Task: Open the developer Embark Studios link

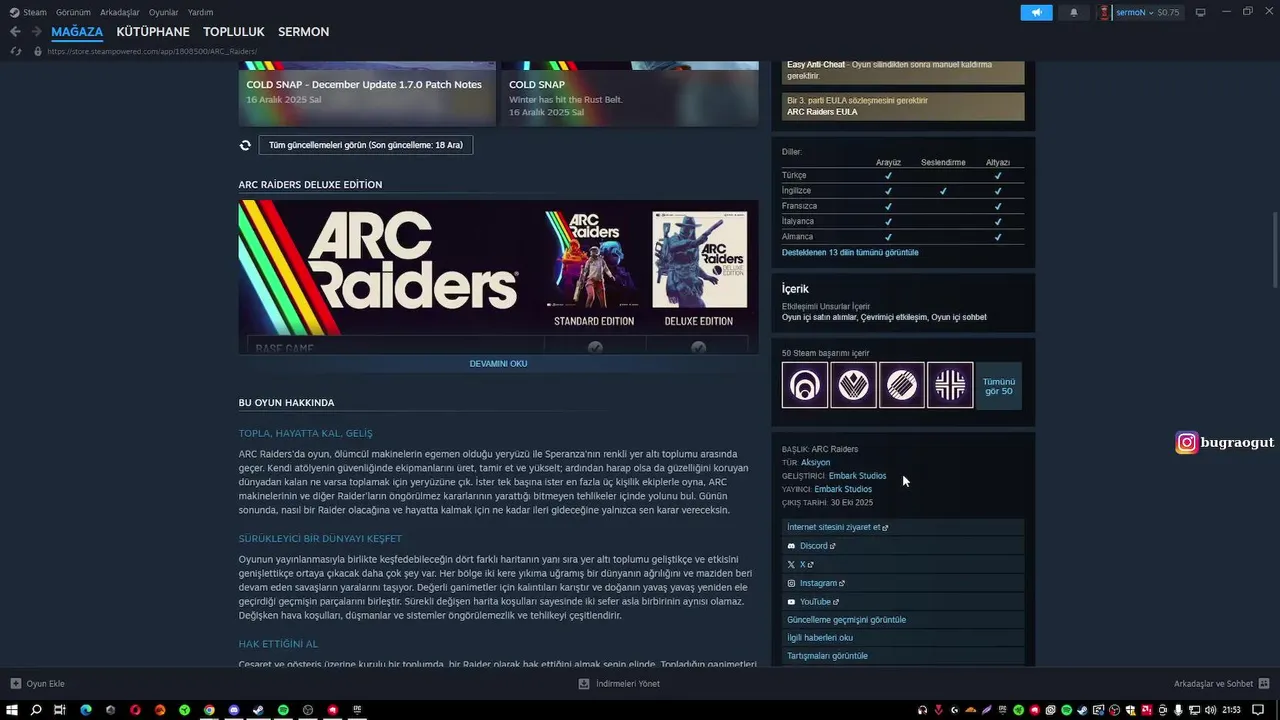Action: coord(857,476)
